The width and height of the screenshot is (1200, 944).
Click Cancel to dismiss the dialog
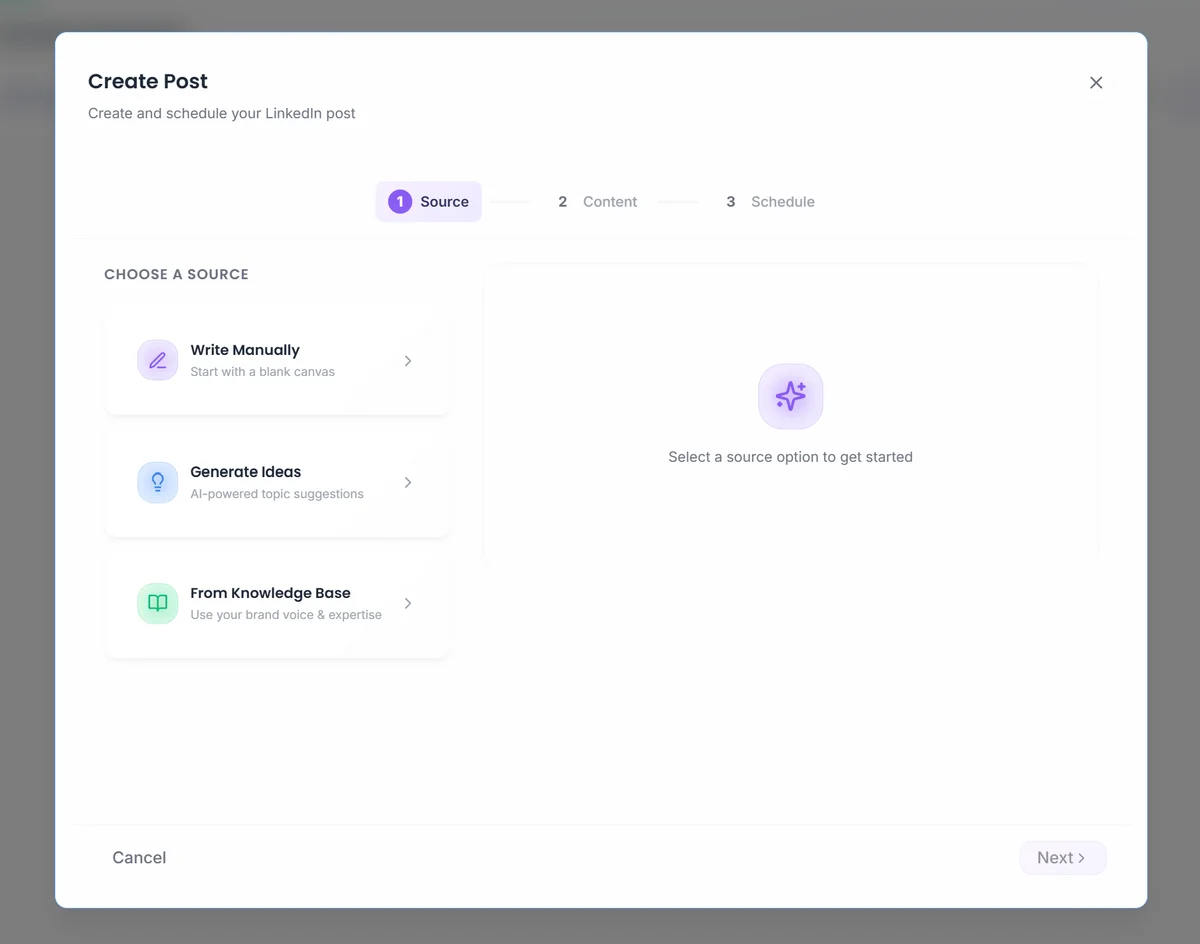[x=139, y=857]
